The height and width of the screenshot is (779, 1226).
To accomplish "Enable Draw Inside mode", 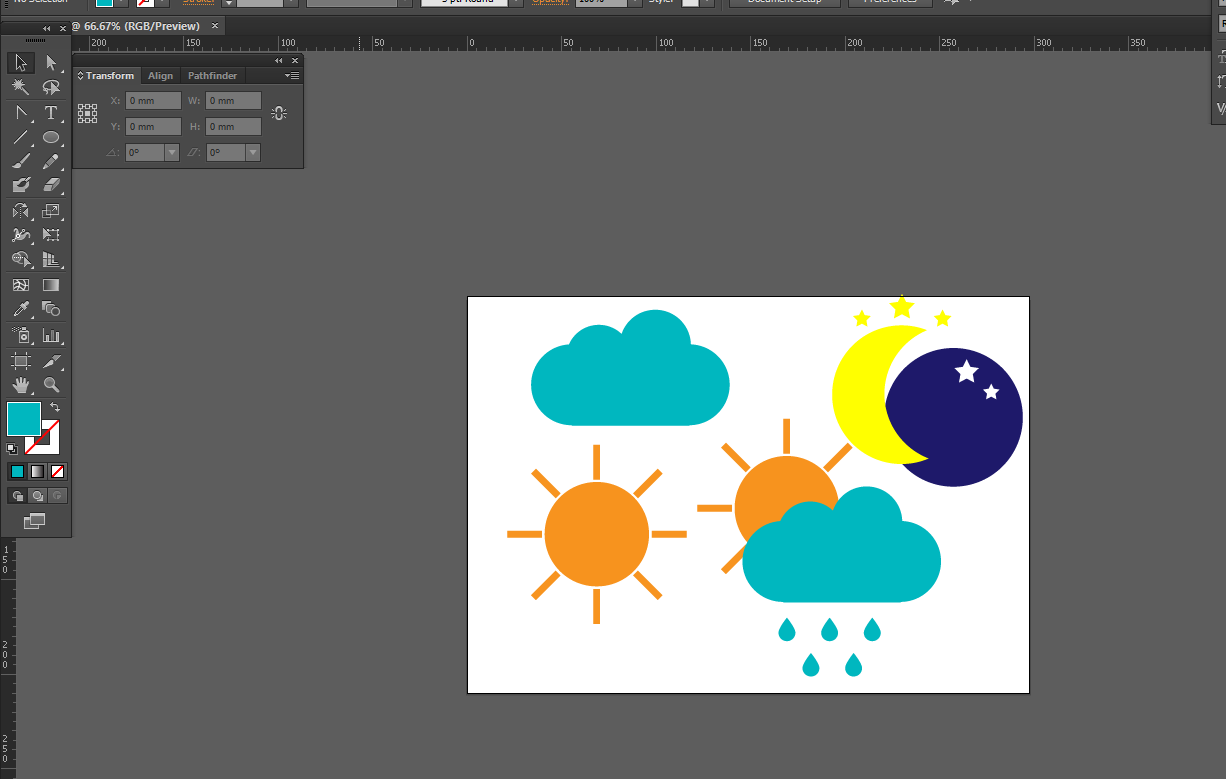I will tap(58, 495).
